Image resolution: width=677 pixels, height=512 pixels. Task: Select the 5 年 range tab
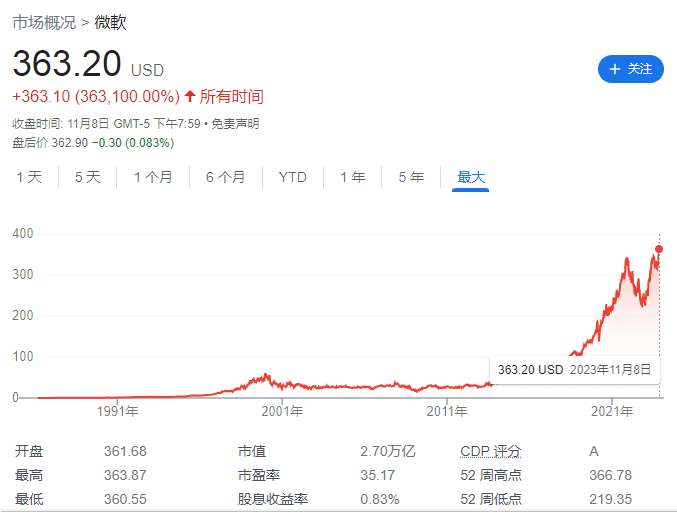point(411,177)
